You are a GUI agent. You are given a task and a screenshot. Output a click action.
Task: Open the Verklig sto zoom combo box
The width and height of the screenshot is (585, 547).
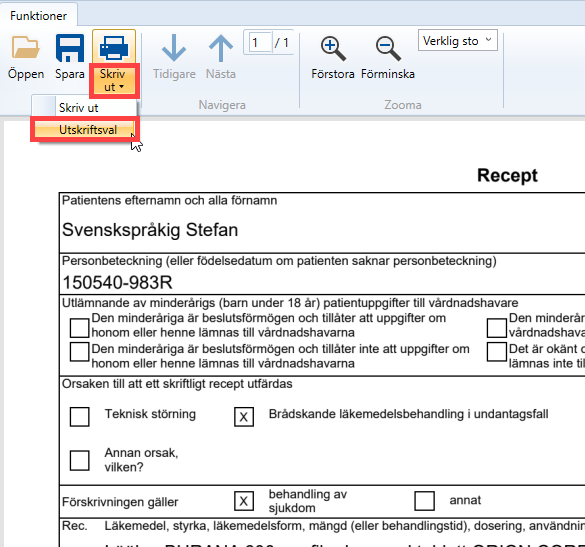tap(458, 40)
